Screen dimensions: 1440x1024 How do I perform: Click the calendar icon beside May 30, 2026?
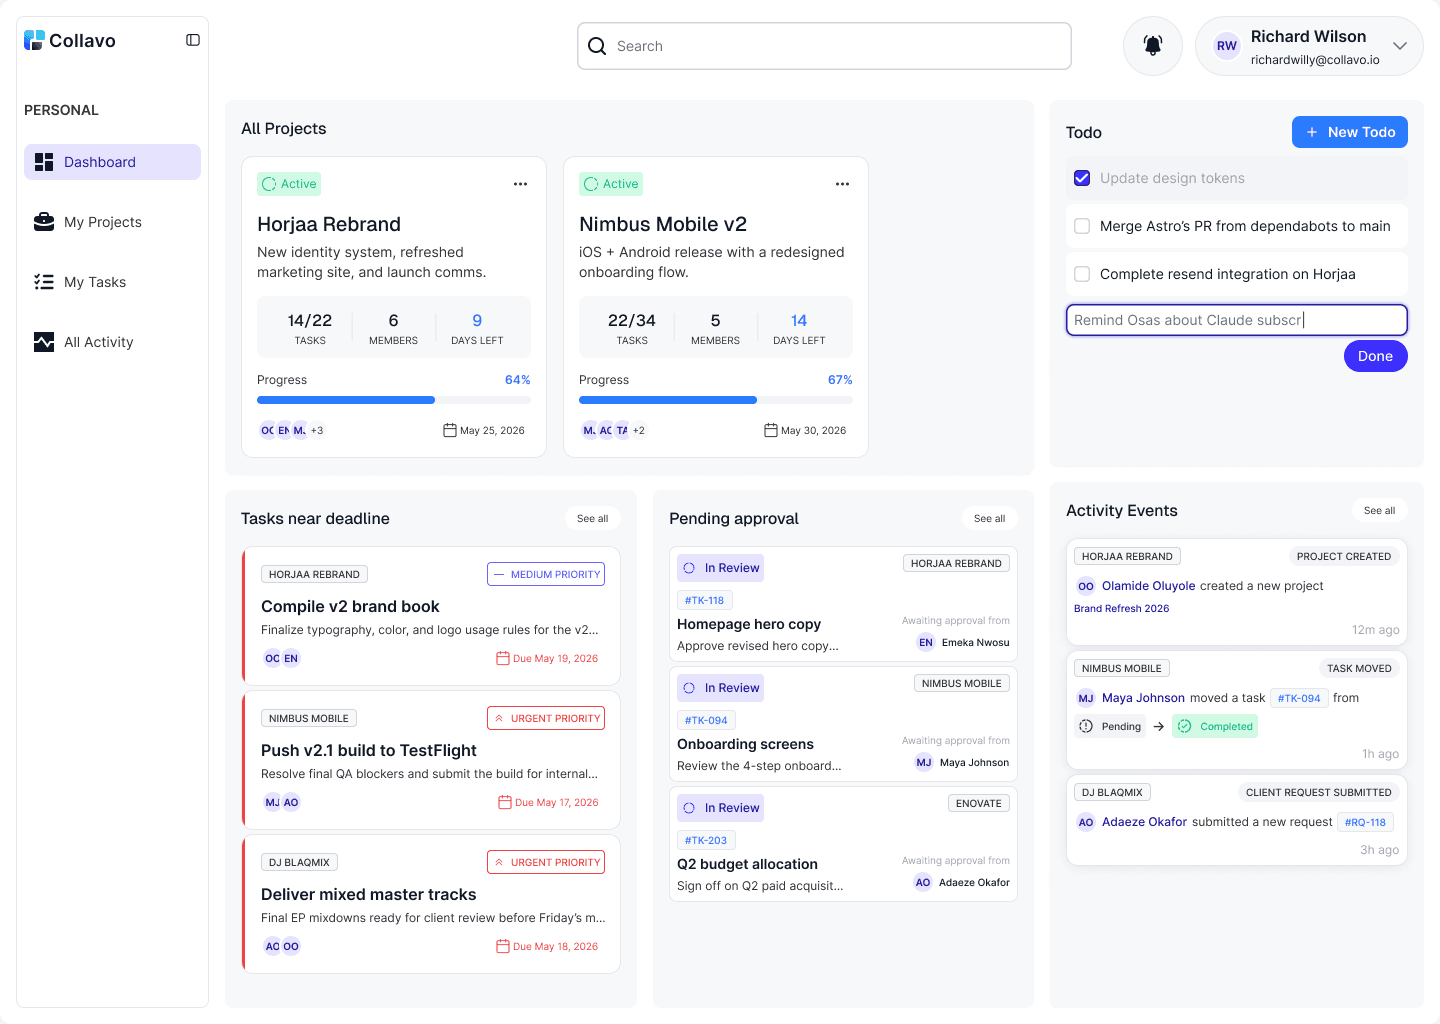pos(771,430)
